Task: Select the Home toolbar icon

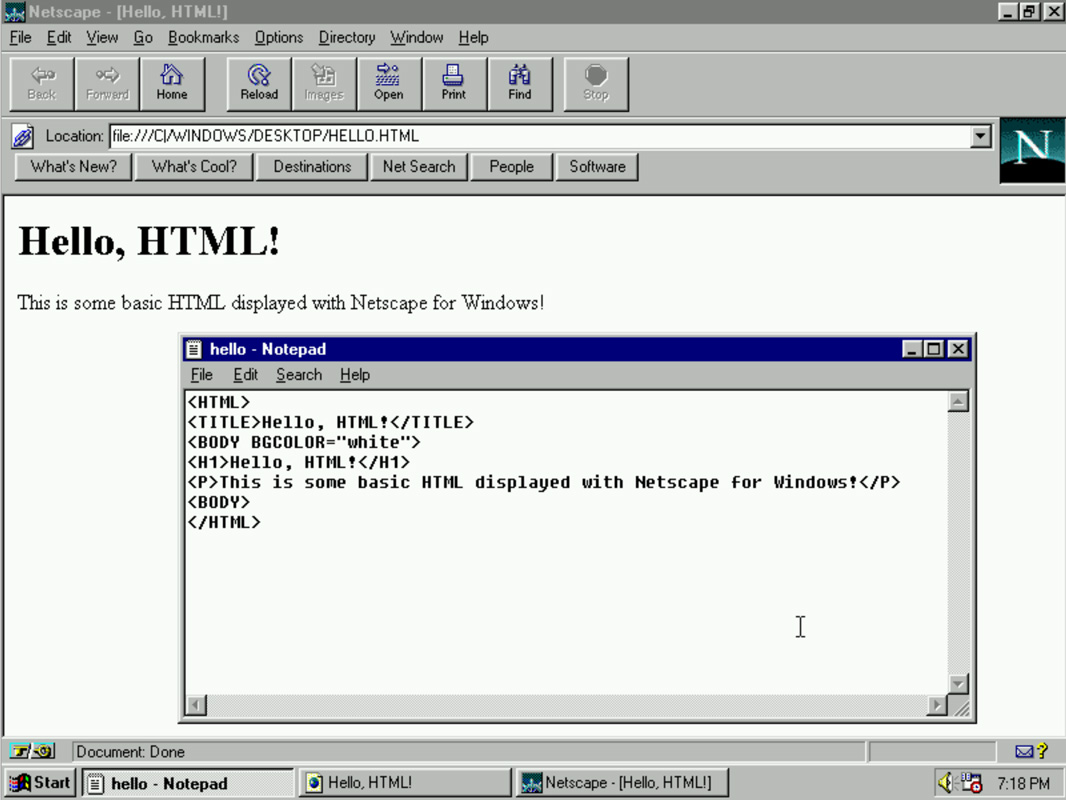Action: click(x=172, y=83)
